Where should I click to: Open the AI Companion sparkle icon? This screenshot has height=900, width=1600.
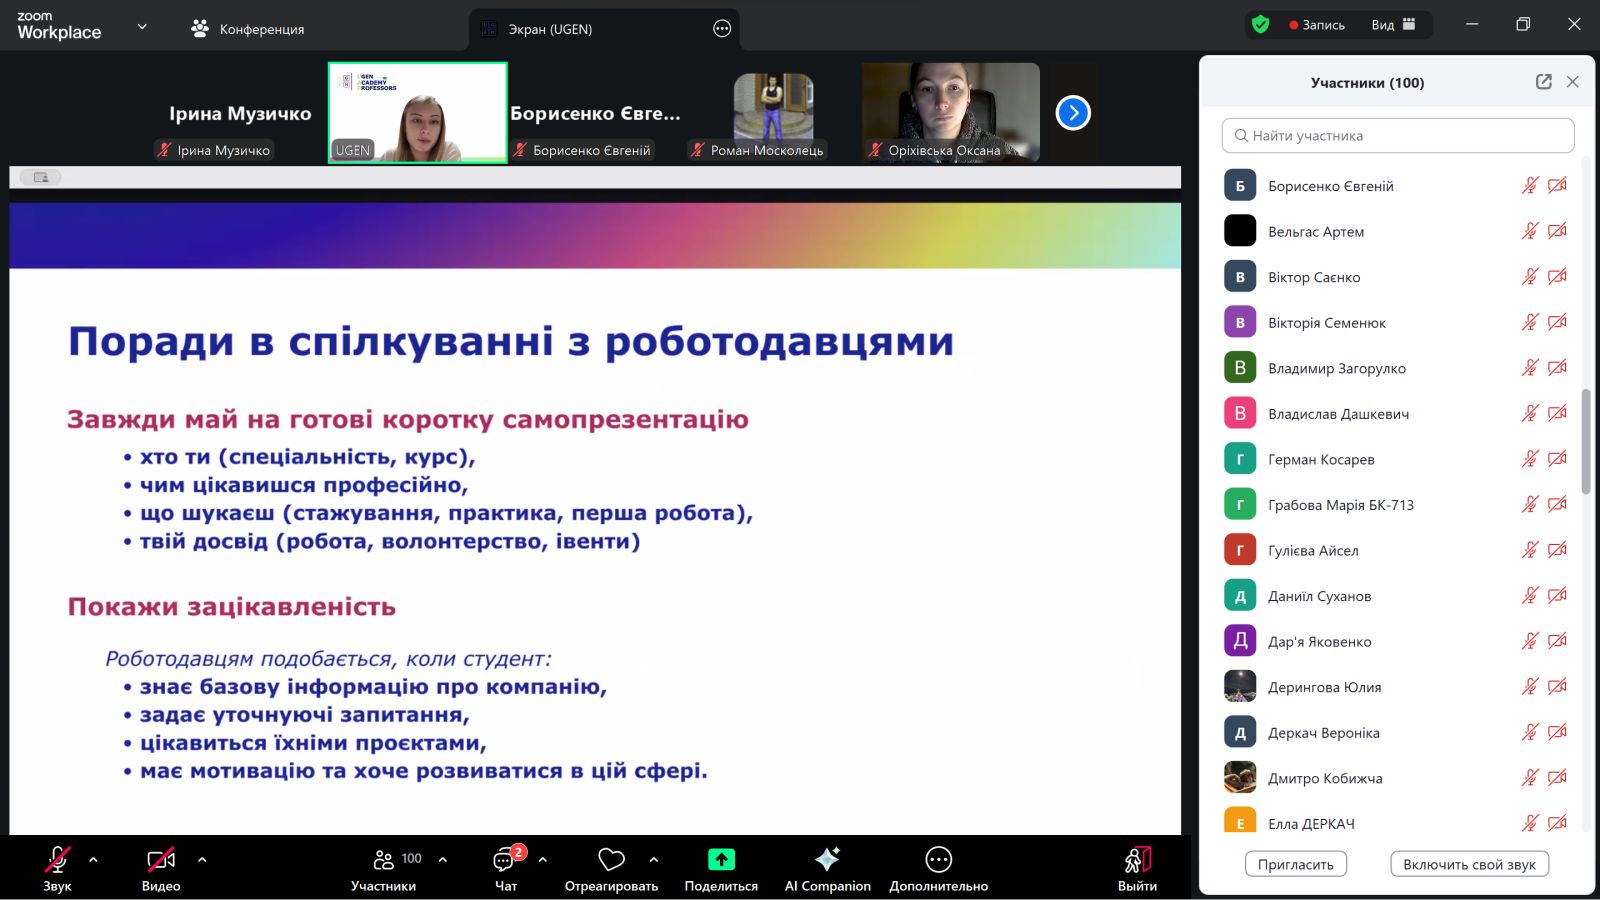tap(827, 860)
